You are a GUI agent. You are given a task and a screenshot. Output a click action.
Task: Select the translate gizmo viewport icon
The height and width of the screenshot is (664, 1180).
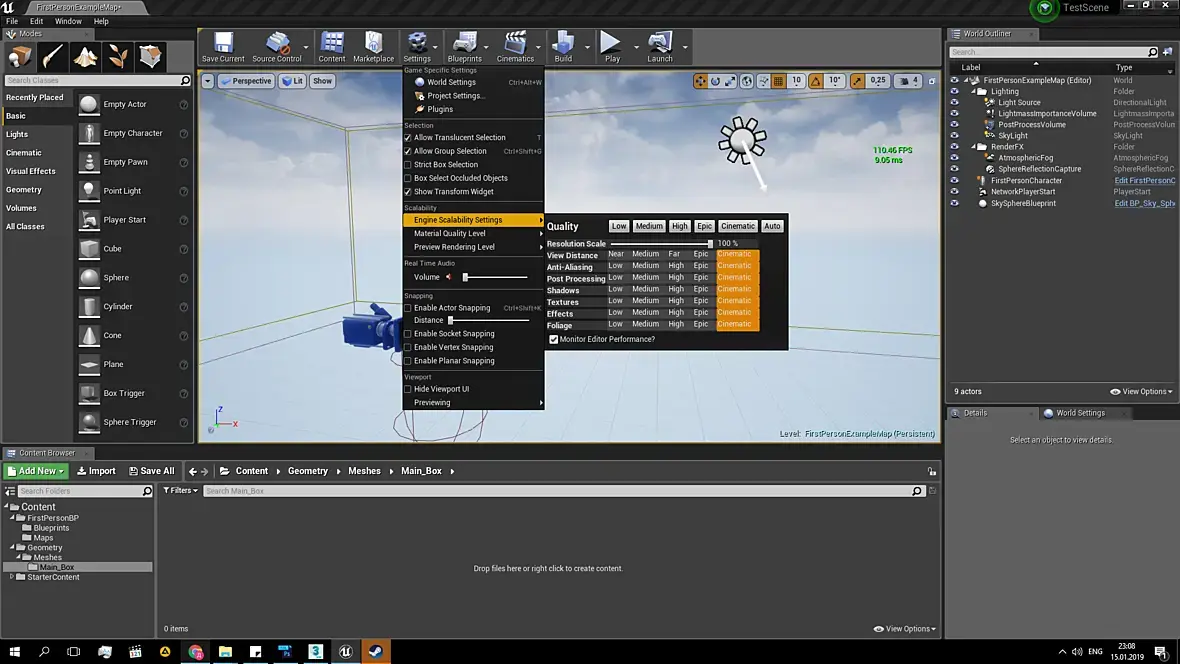(700, 81)
